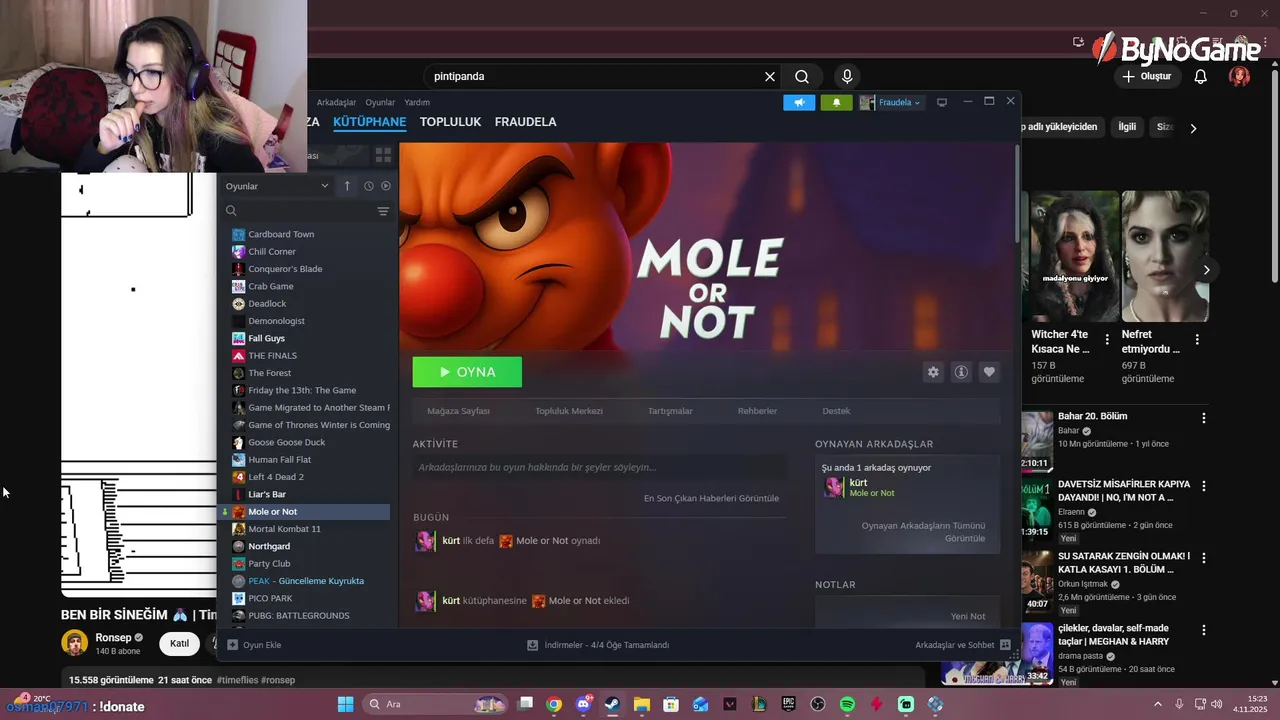Click YouTube voice search microphone
Image resolution: width=1280 pixels, height=720 pixels.
[847, 77]
